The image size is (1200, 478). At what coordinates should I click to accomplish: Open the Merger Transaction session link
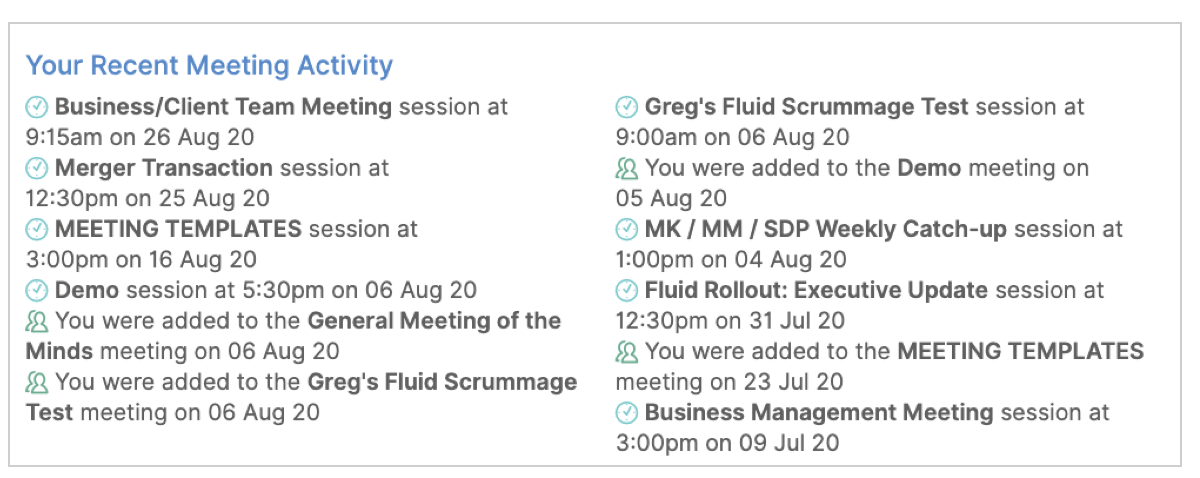click(x=164, y=168)
